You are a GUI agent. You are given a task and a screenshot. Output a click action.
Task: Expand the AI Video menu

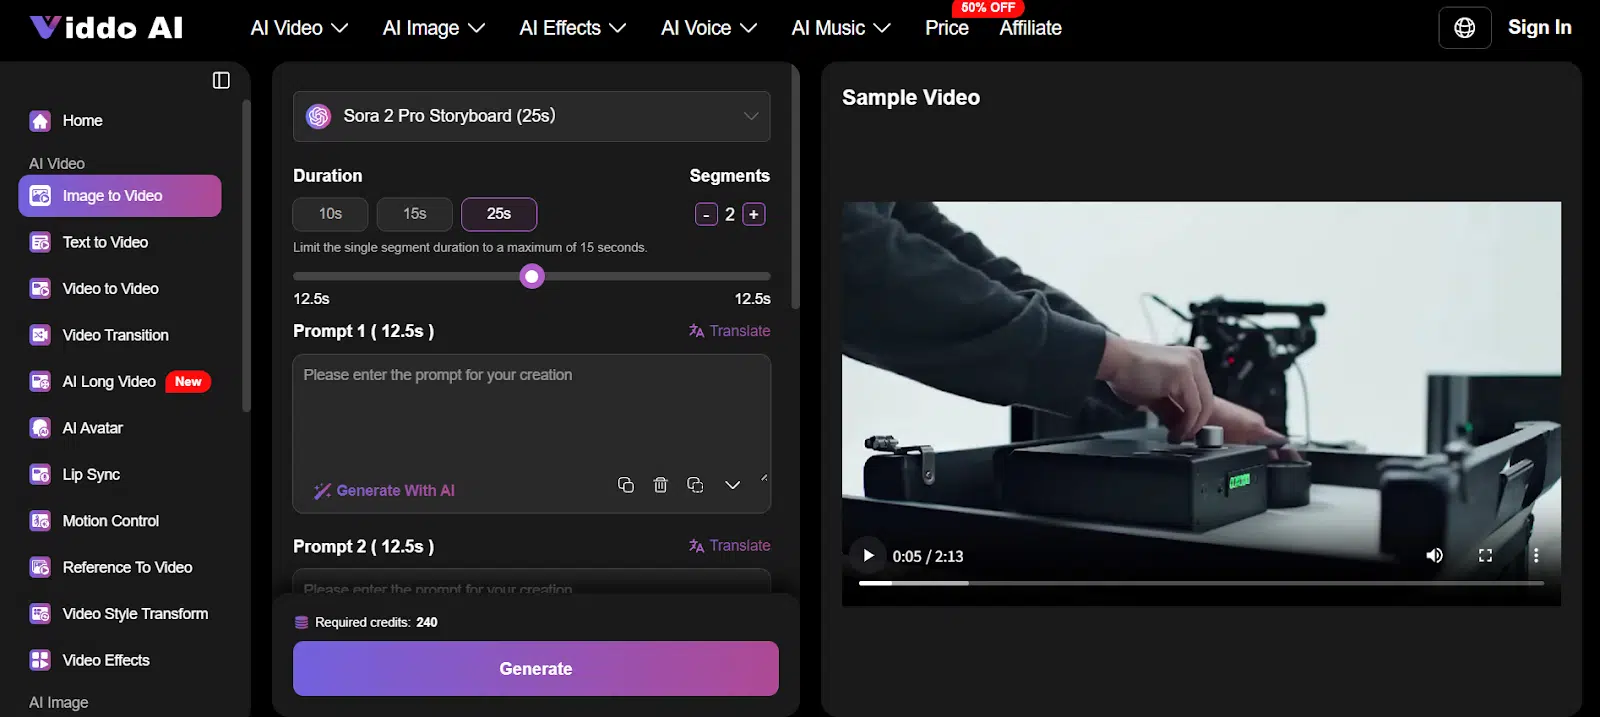coord(299,28)
